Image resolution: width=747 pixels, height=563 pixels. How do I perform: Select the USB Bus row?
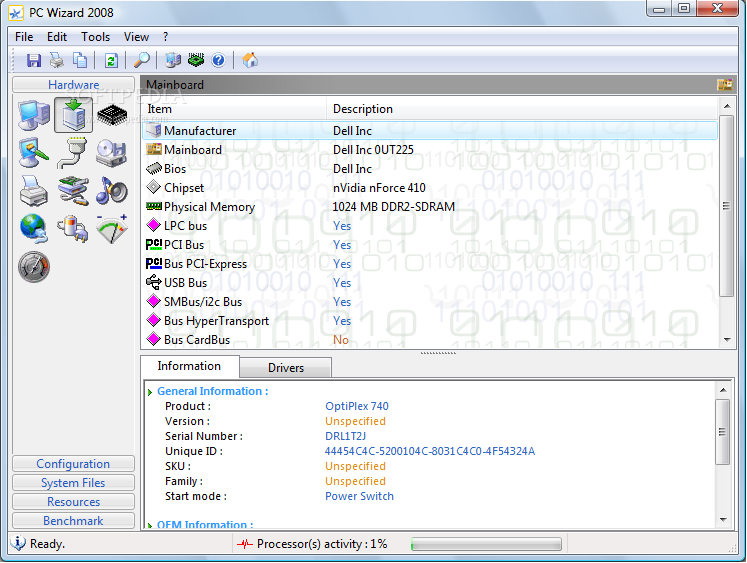pyautogui.click(x=430, y=283)
